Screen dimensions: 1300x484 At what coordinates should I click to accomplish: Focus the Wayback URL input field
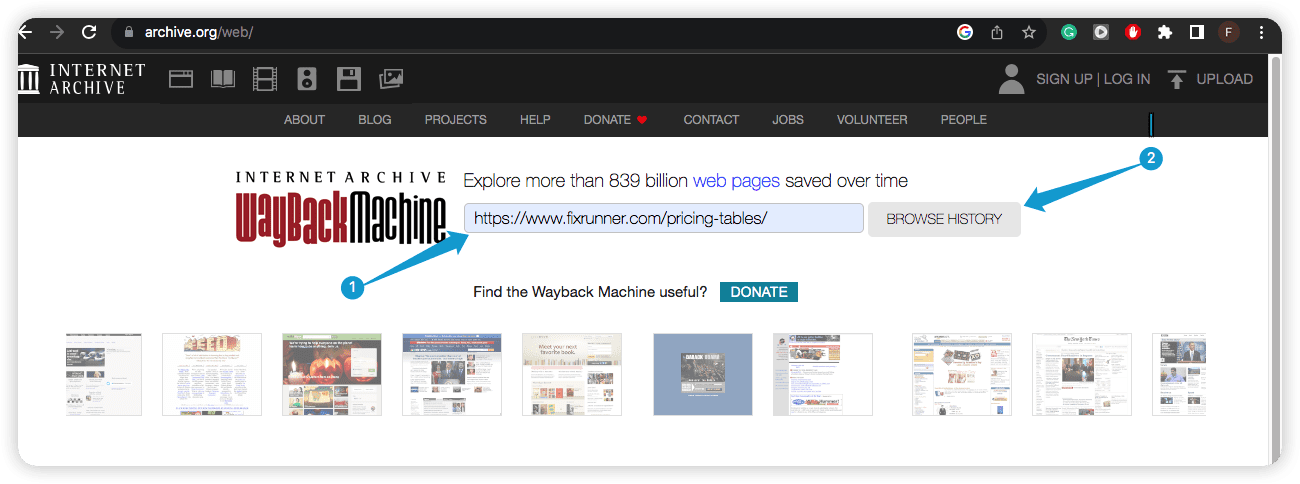(x=663, y=218)
